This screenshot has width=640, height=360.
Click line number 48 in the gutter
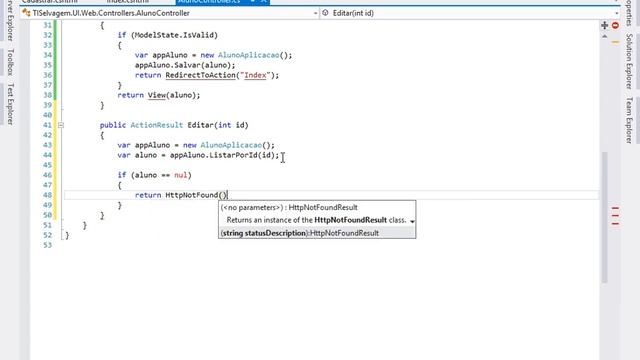(x=47, y=195)
